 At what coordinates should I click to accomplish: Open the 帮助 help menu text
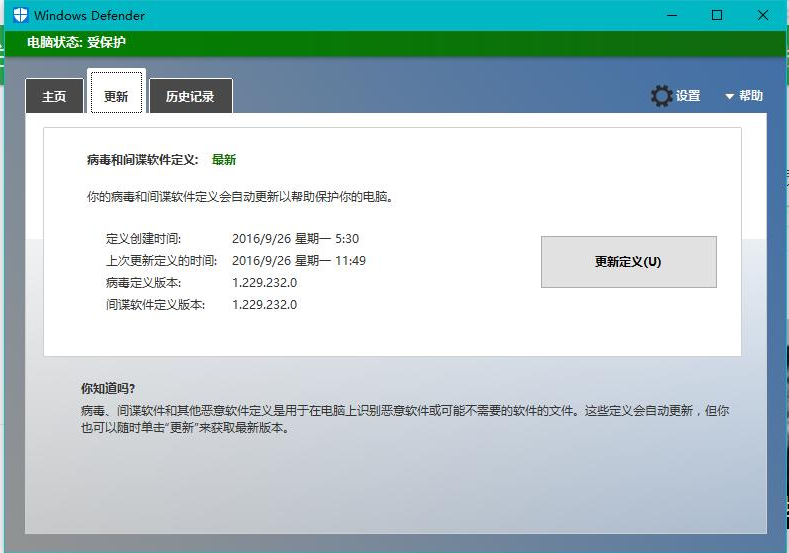click(x=751, y=96)
